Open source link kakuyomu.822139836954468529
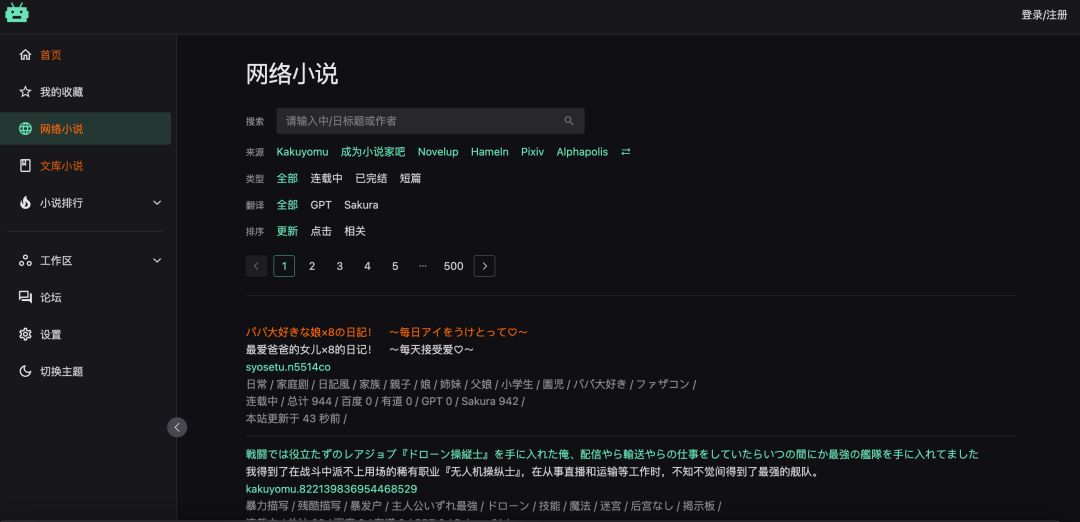Screen dimensions: 1080x522 coord(331,489)
